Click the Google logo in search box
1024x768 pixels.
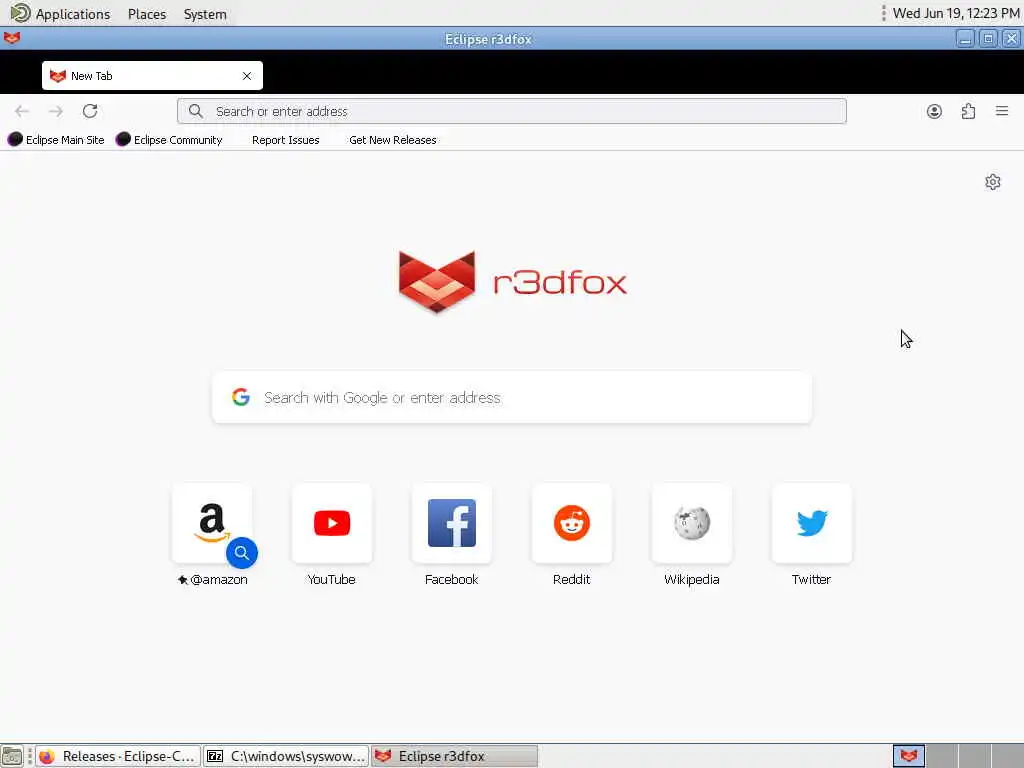[x=241, y=397]
